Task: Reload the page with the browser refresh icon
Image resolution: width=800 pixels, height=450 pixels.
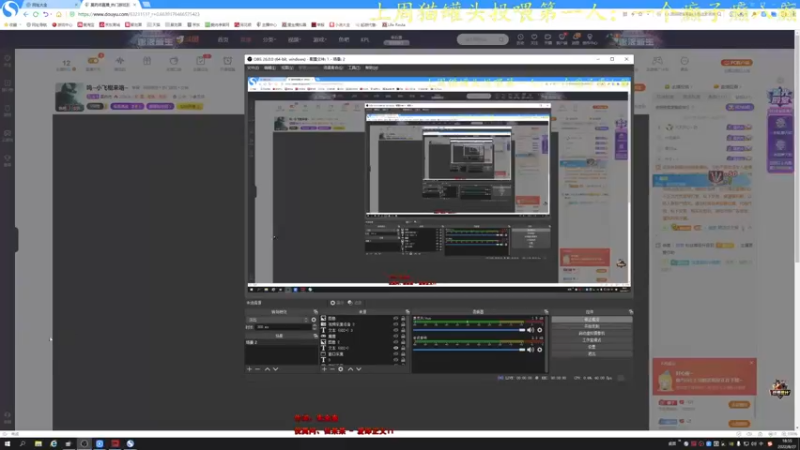Action: click(36, 14)
